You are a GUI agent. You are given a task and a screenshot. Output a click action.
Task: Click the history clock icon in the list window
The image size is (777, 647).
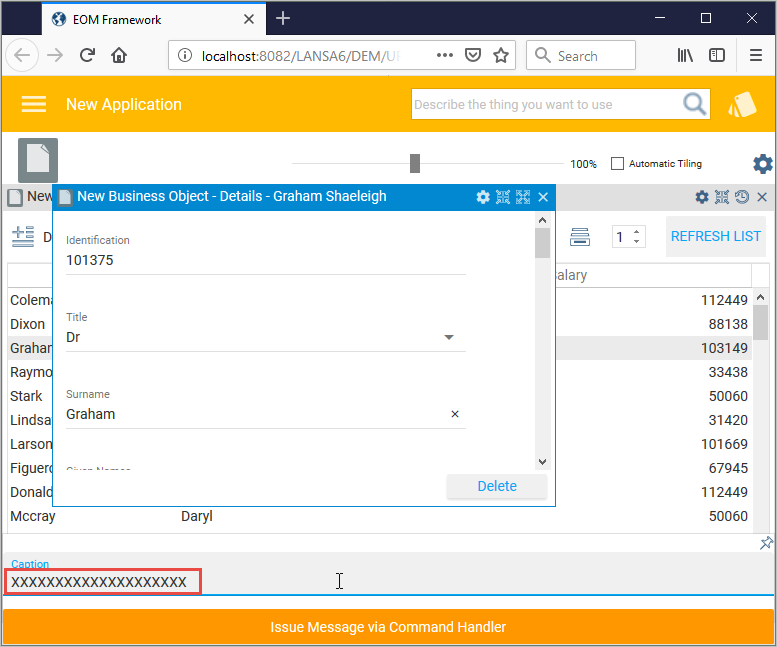coord(742,197)
